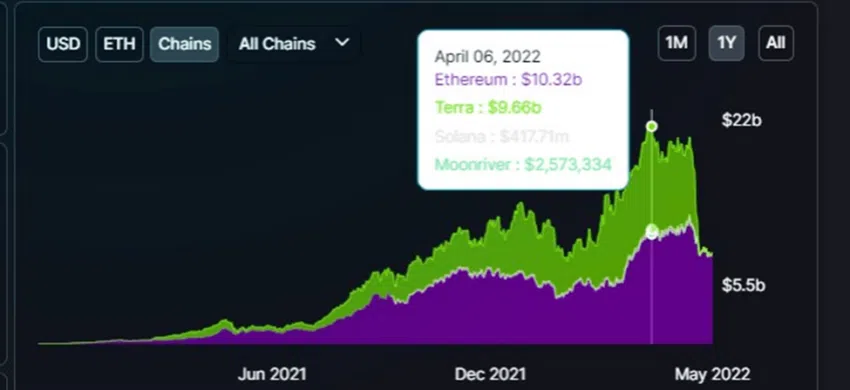Select the 1M time range
850x390 pixels.
(677, 43)
